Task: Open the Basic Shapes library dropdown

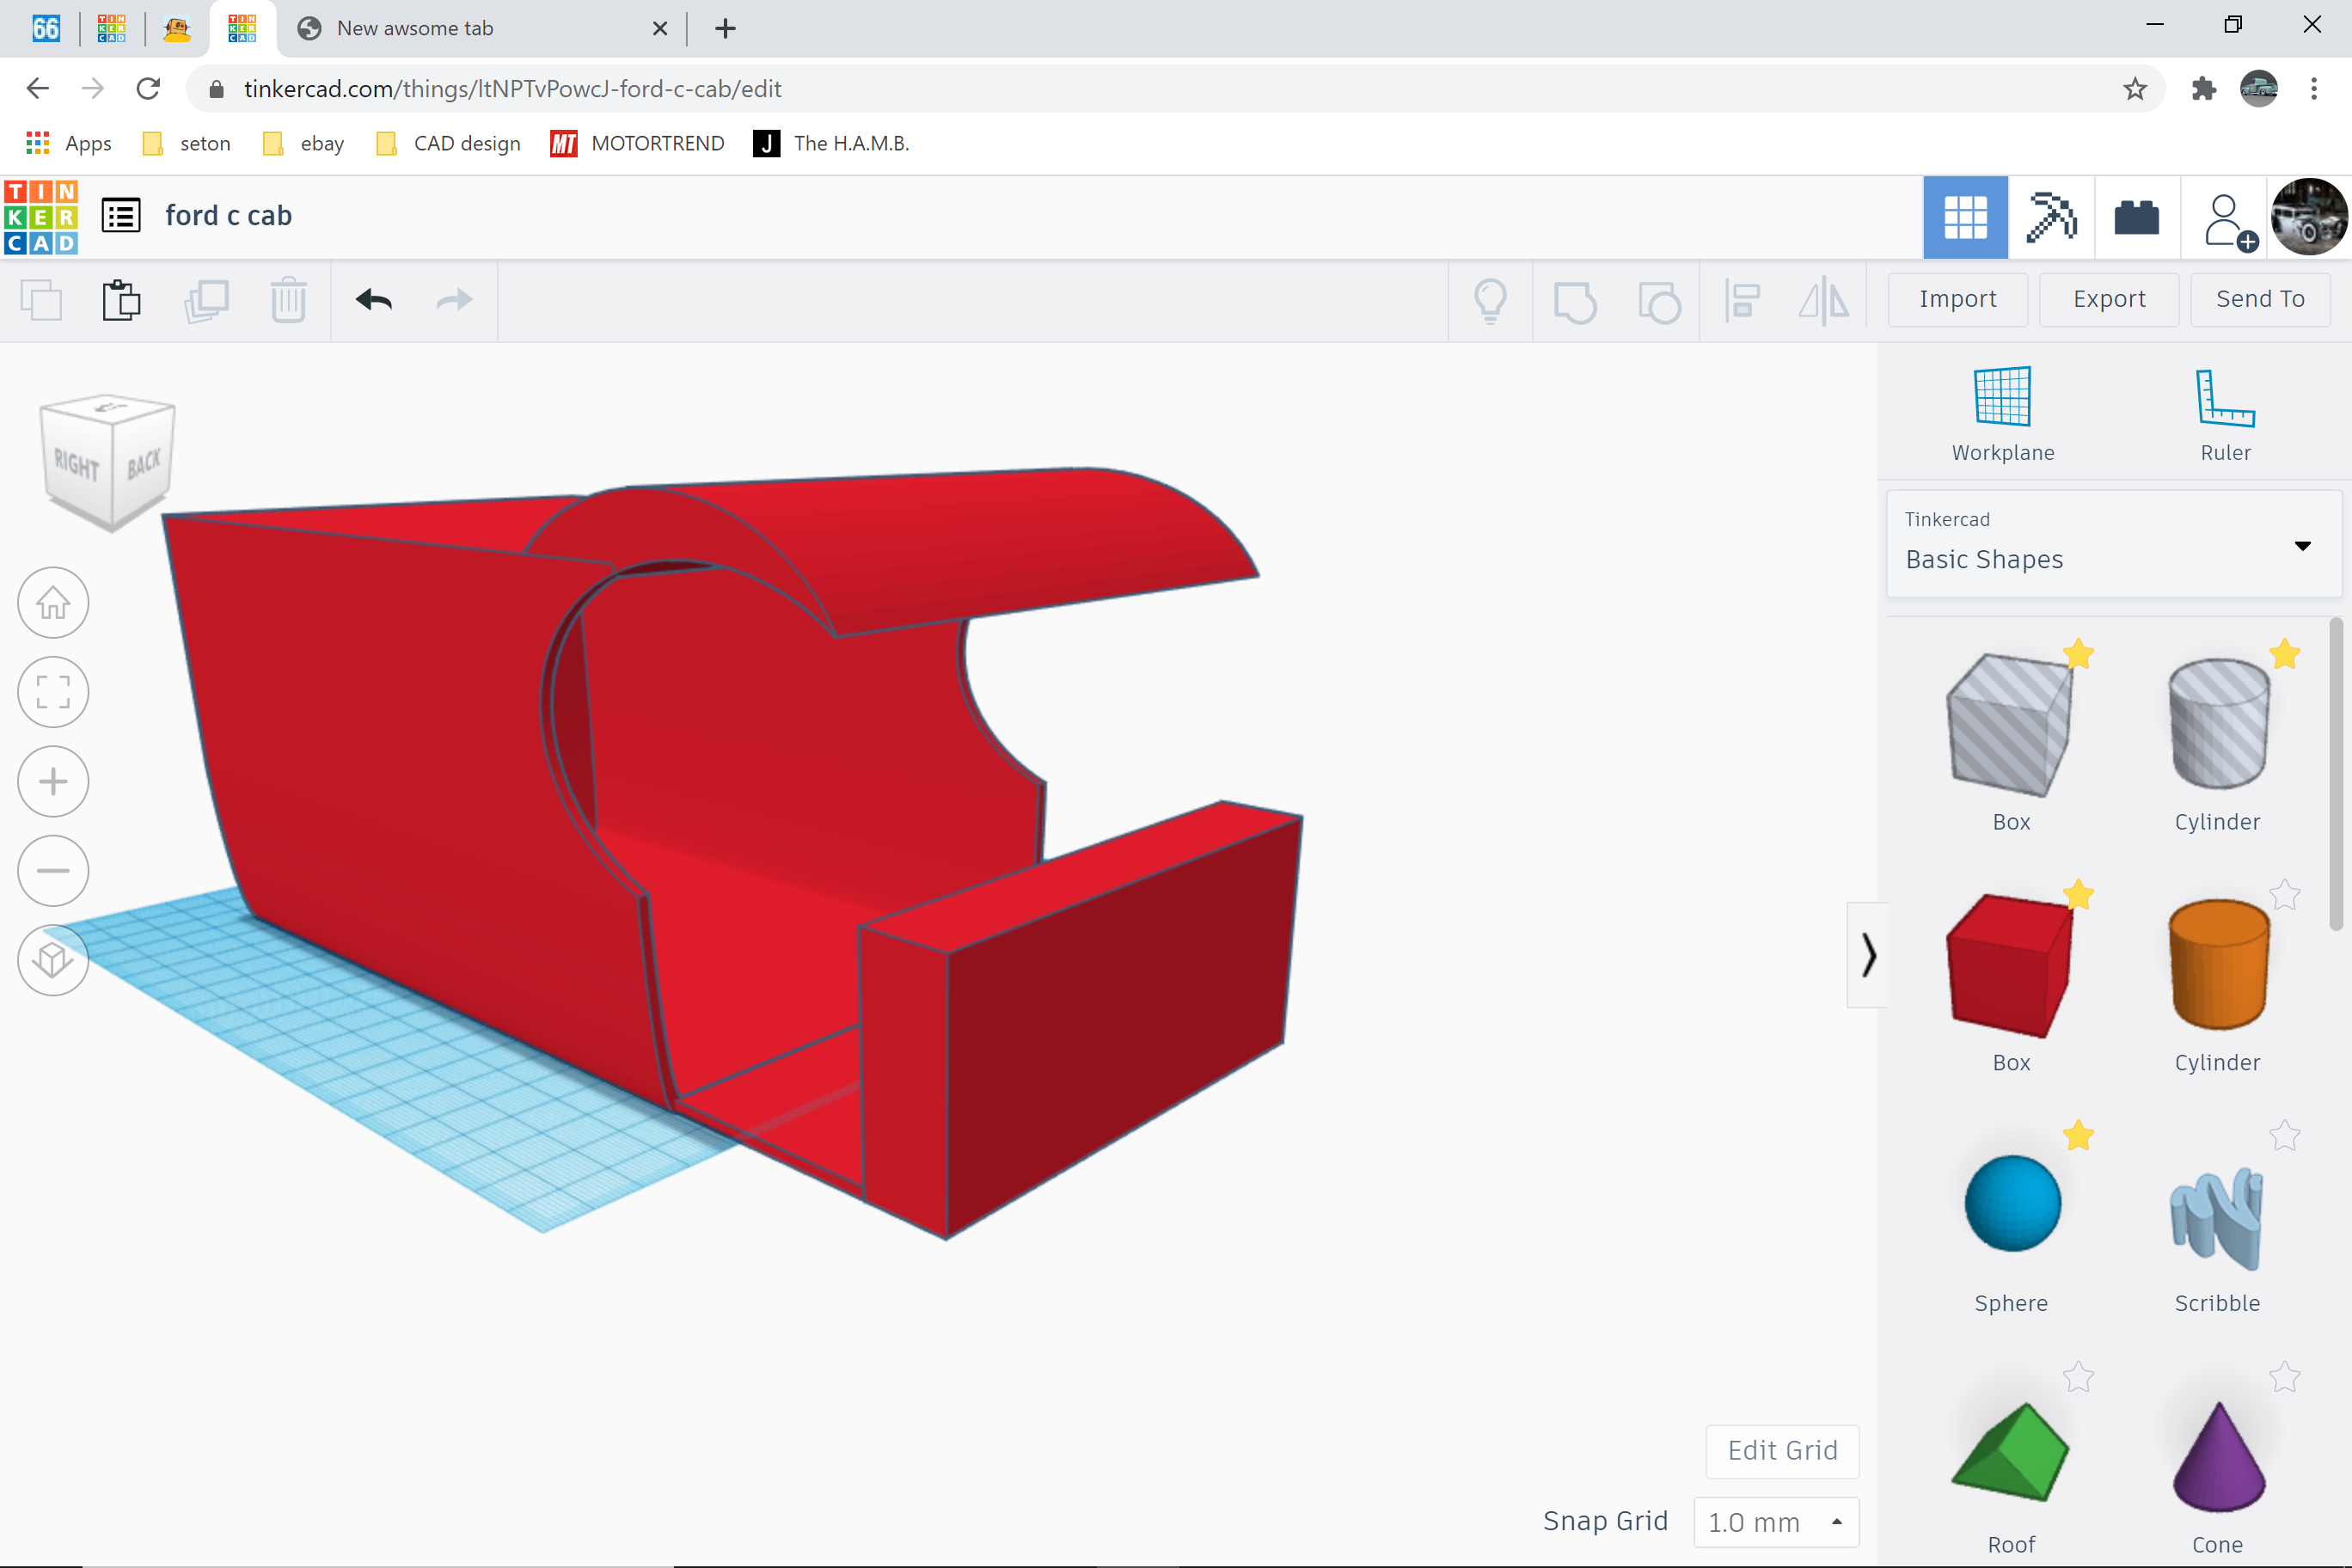Action: pos(2113,544)
